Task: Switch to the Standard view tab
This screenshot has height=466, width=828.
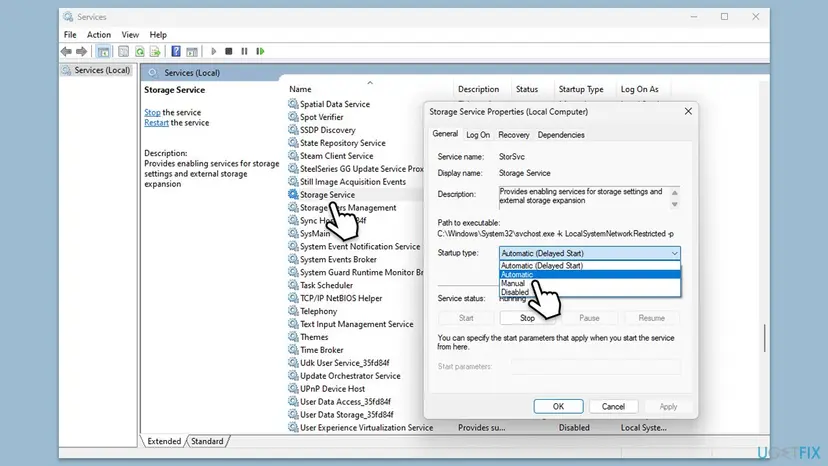Action: pos(207,441)
